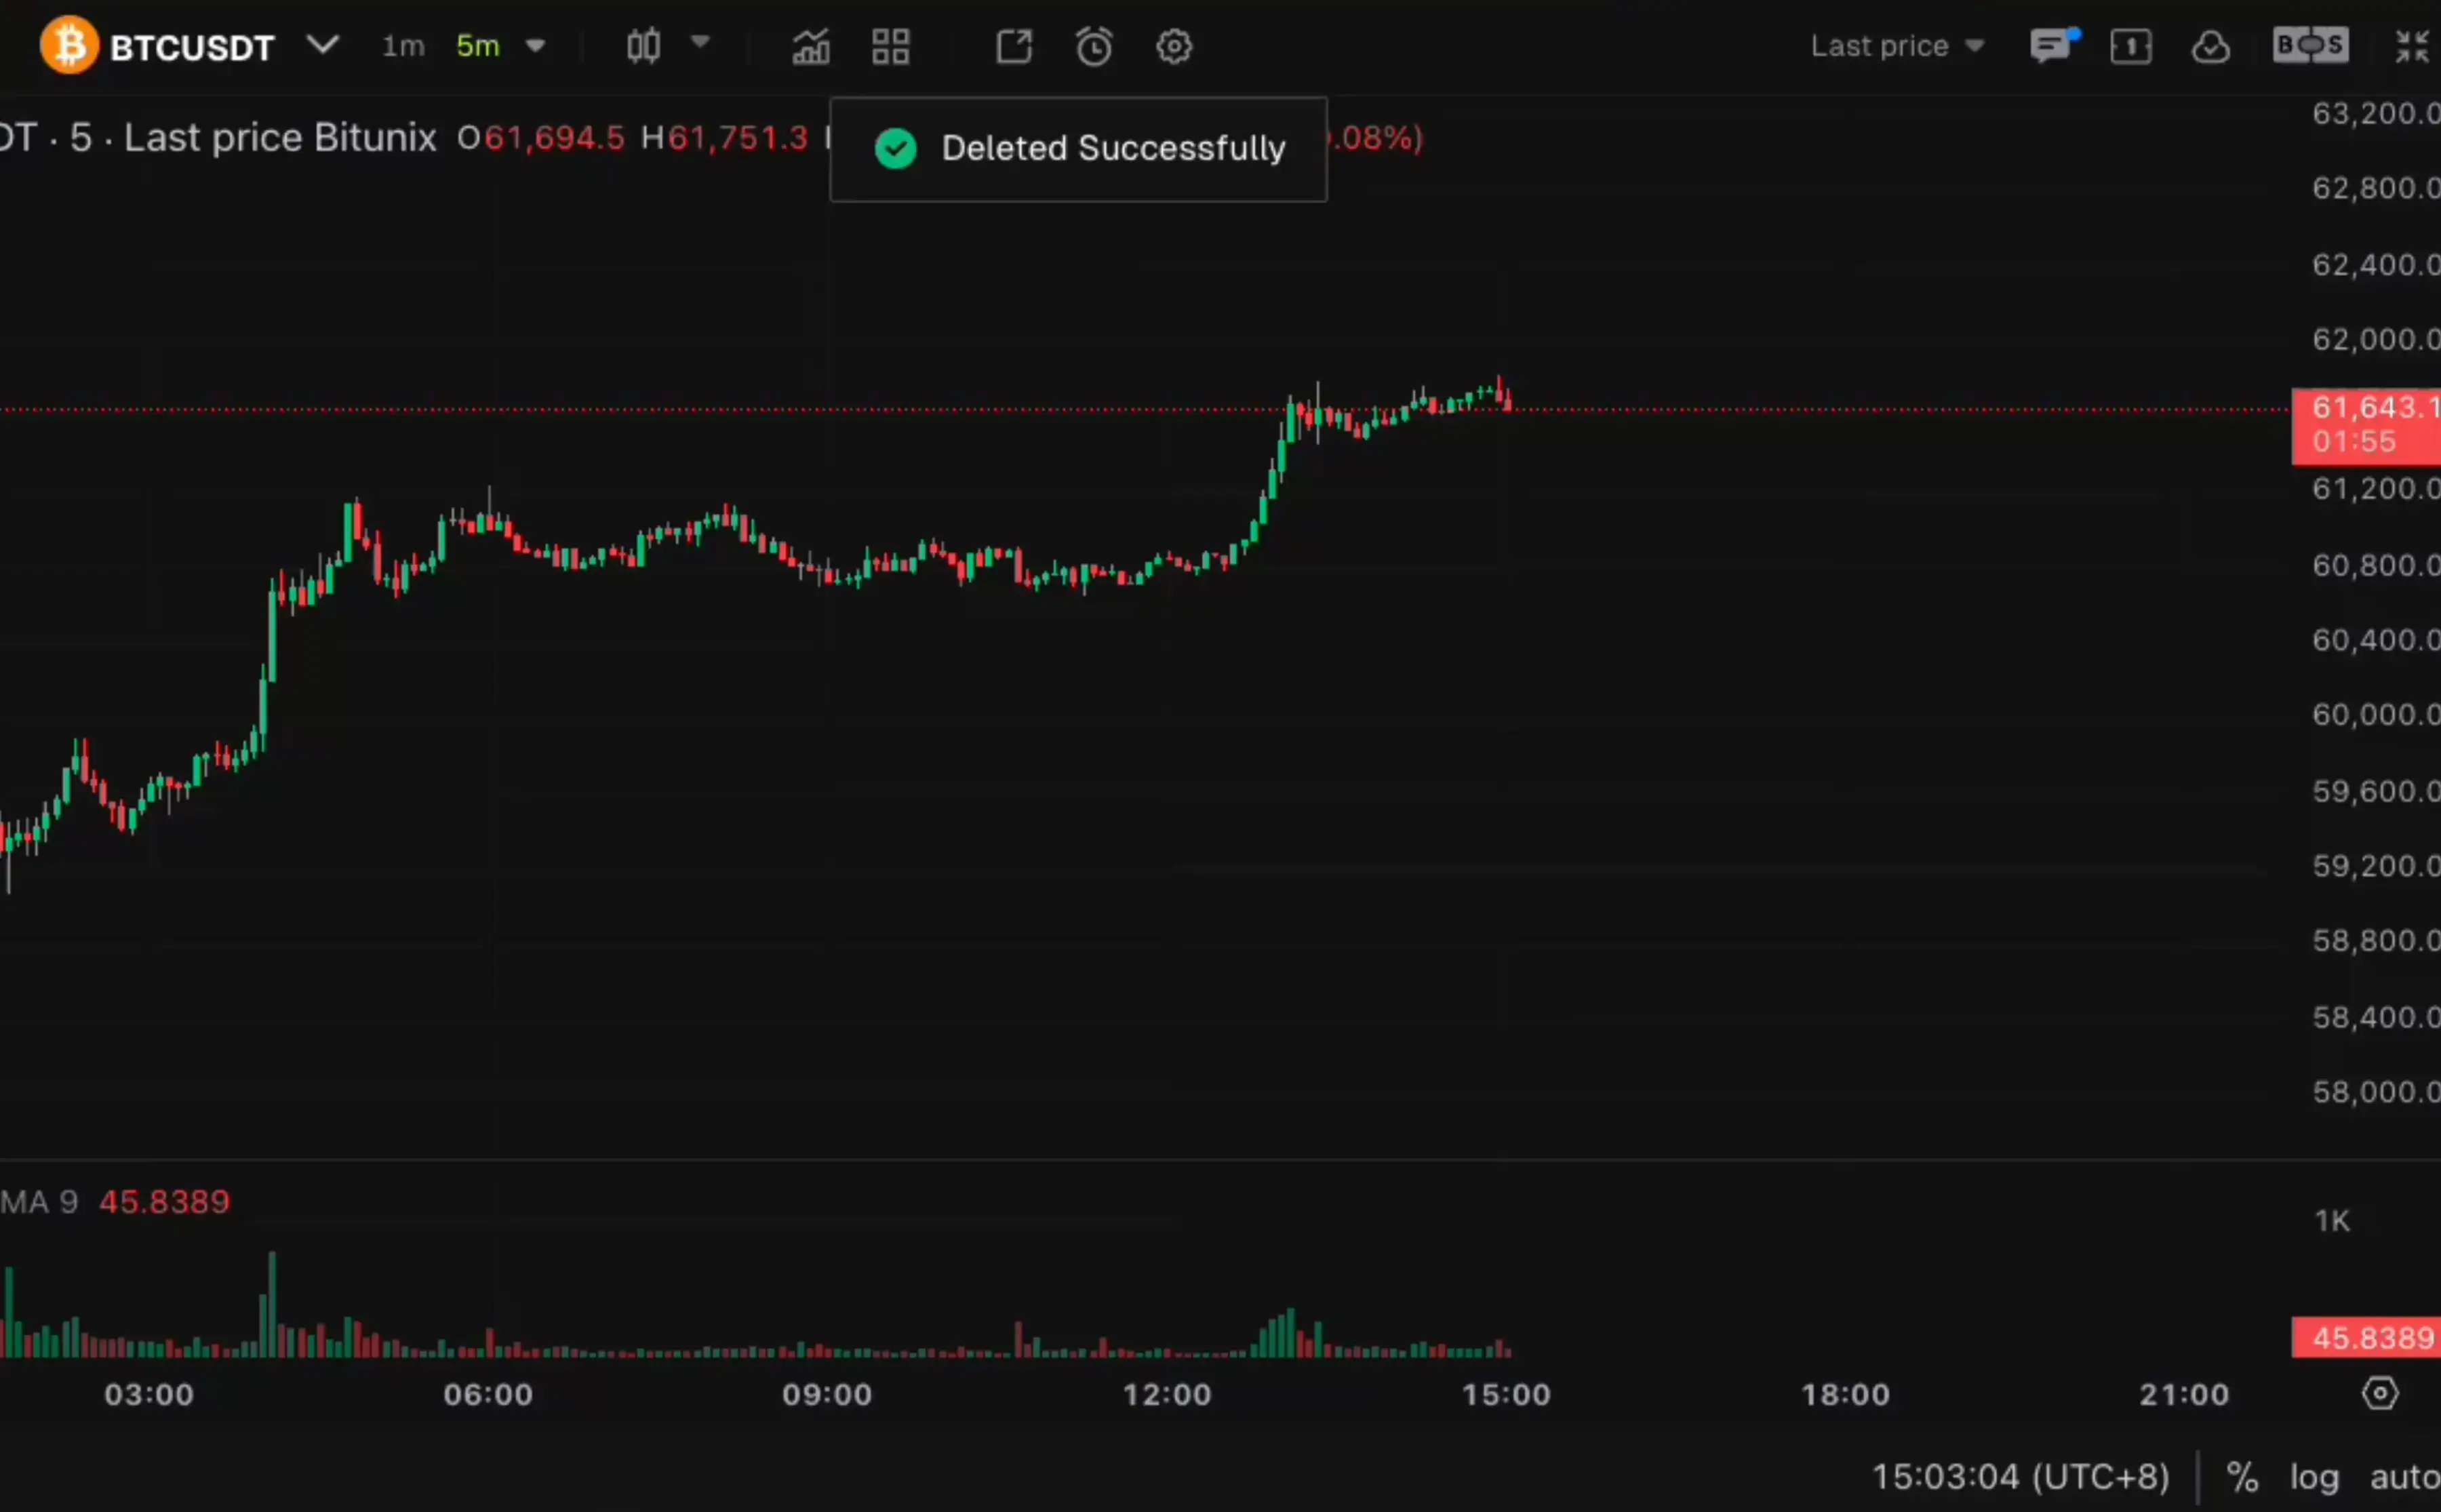Click the pop-out chart icon
This screenshot has height=1512, width=2441.
1014,47
